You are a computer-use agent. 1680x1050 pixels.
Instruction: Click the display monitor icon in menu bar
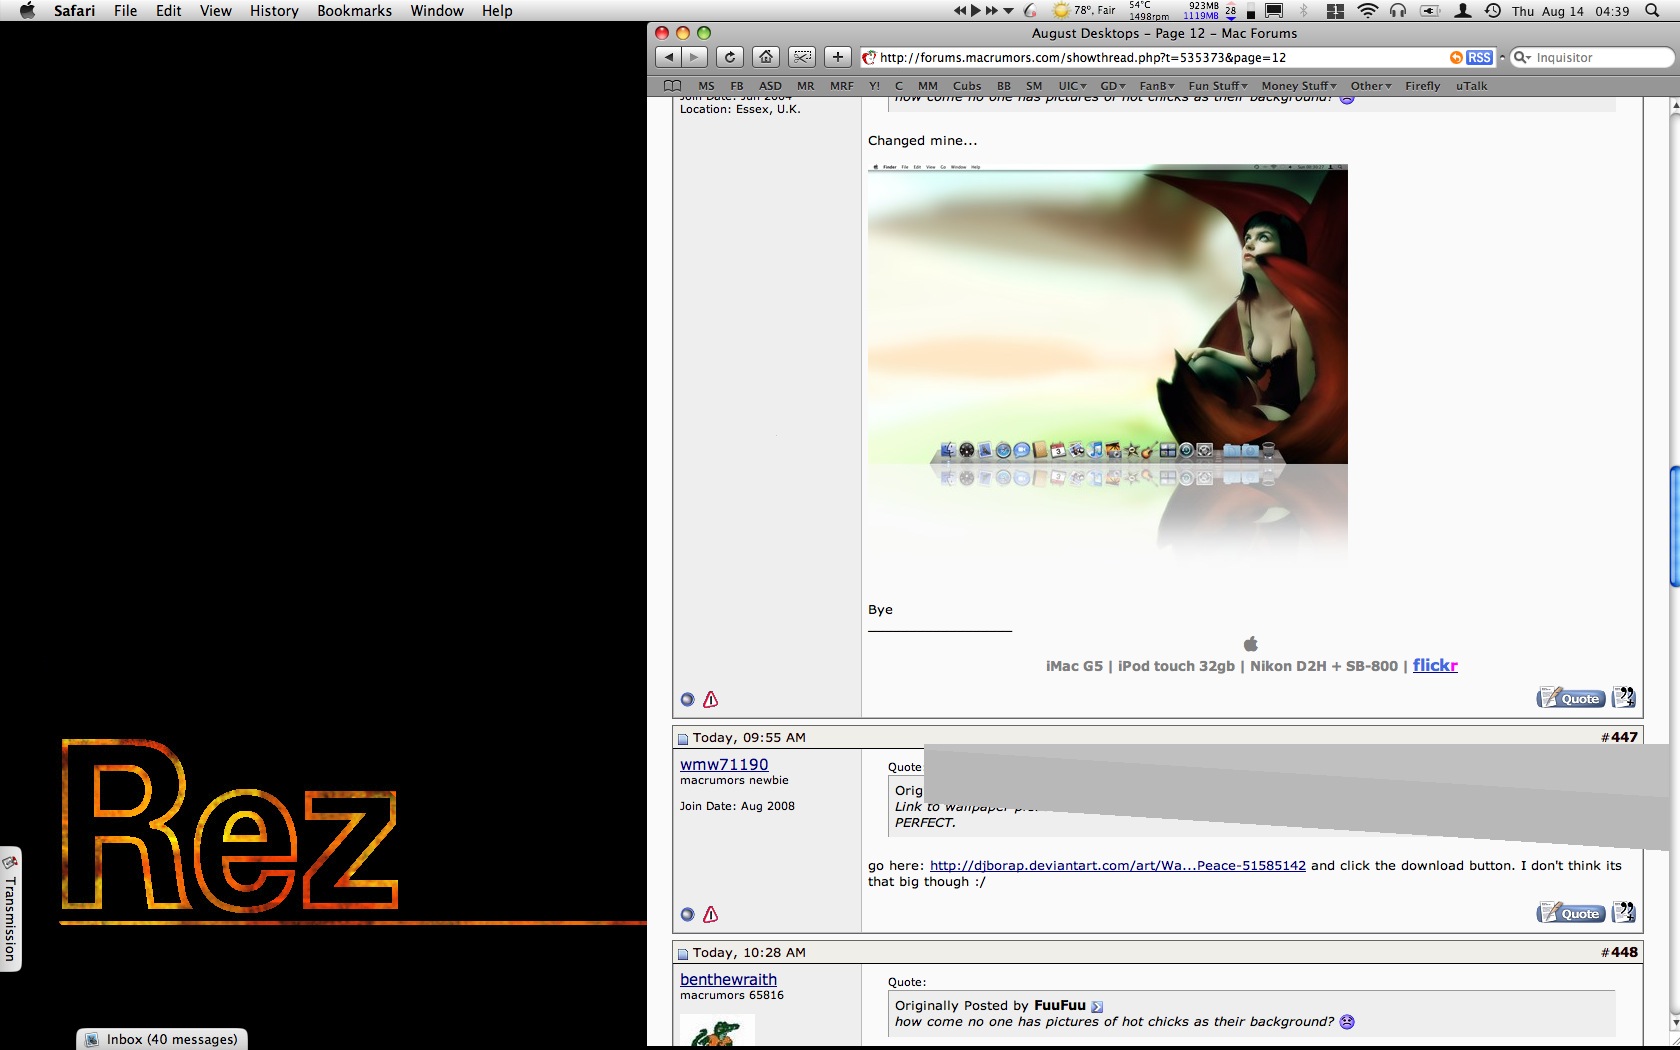(1274, 11)
